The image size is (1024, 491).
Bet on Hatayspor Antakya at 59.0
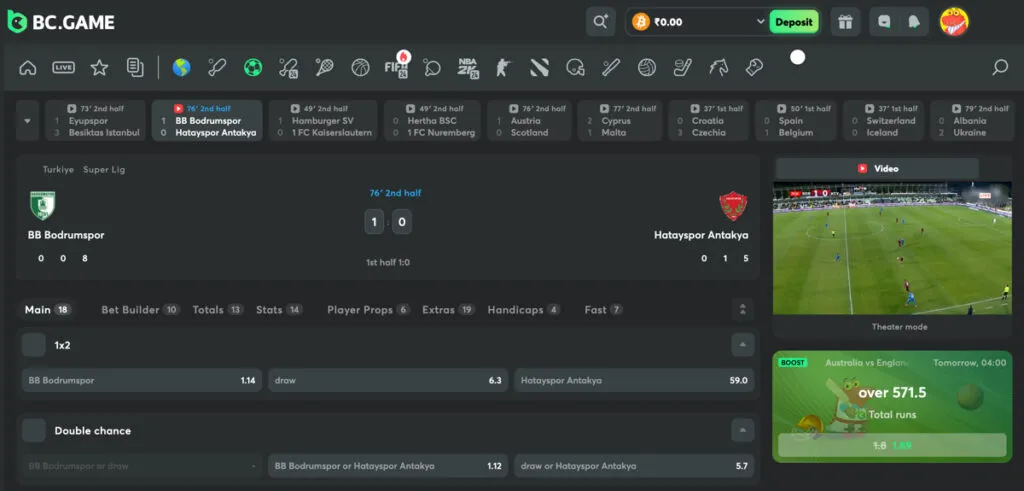634,380
